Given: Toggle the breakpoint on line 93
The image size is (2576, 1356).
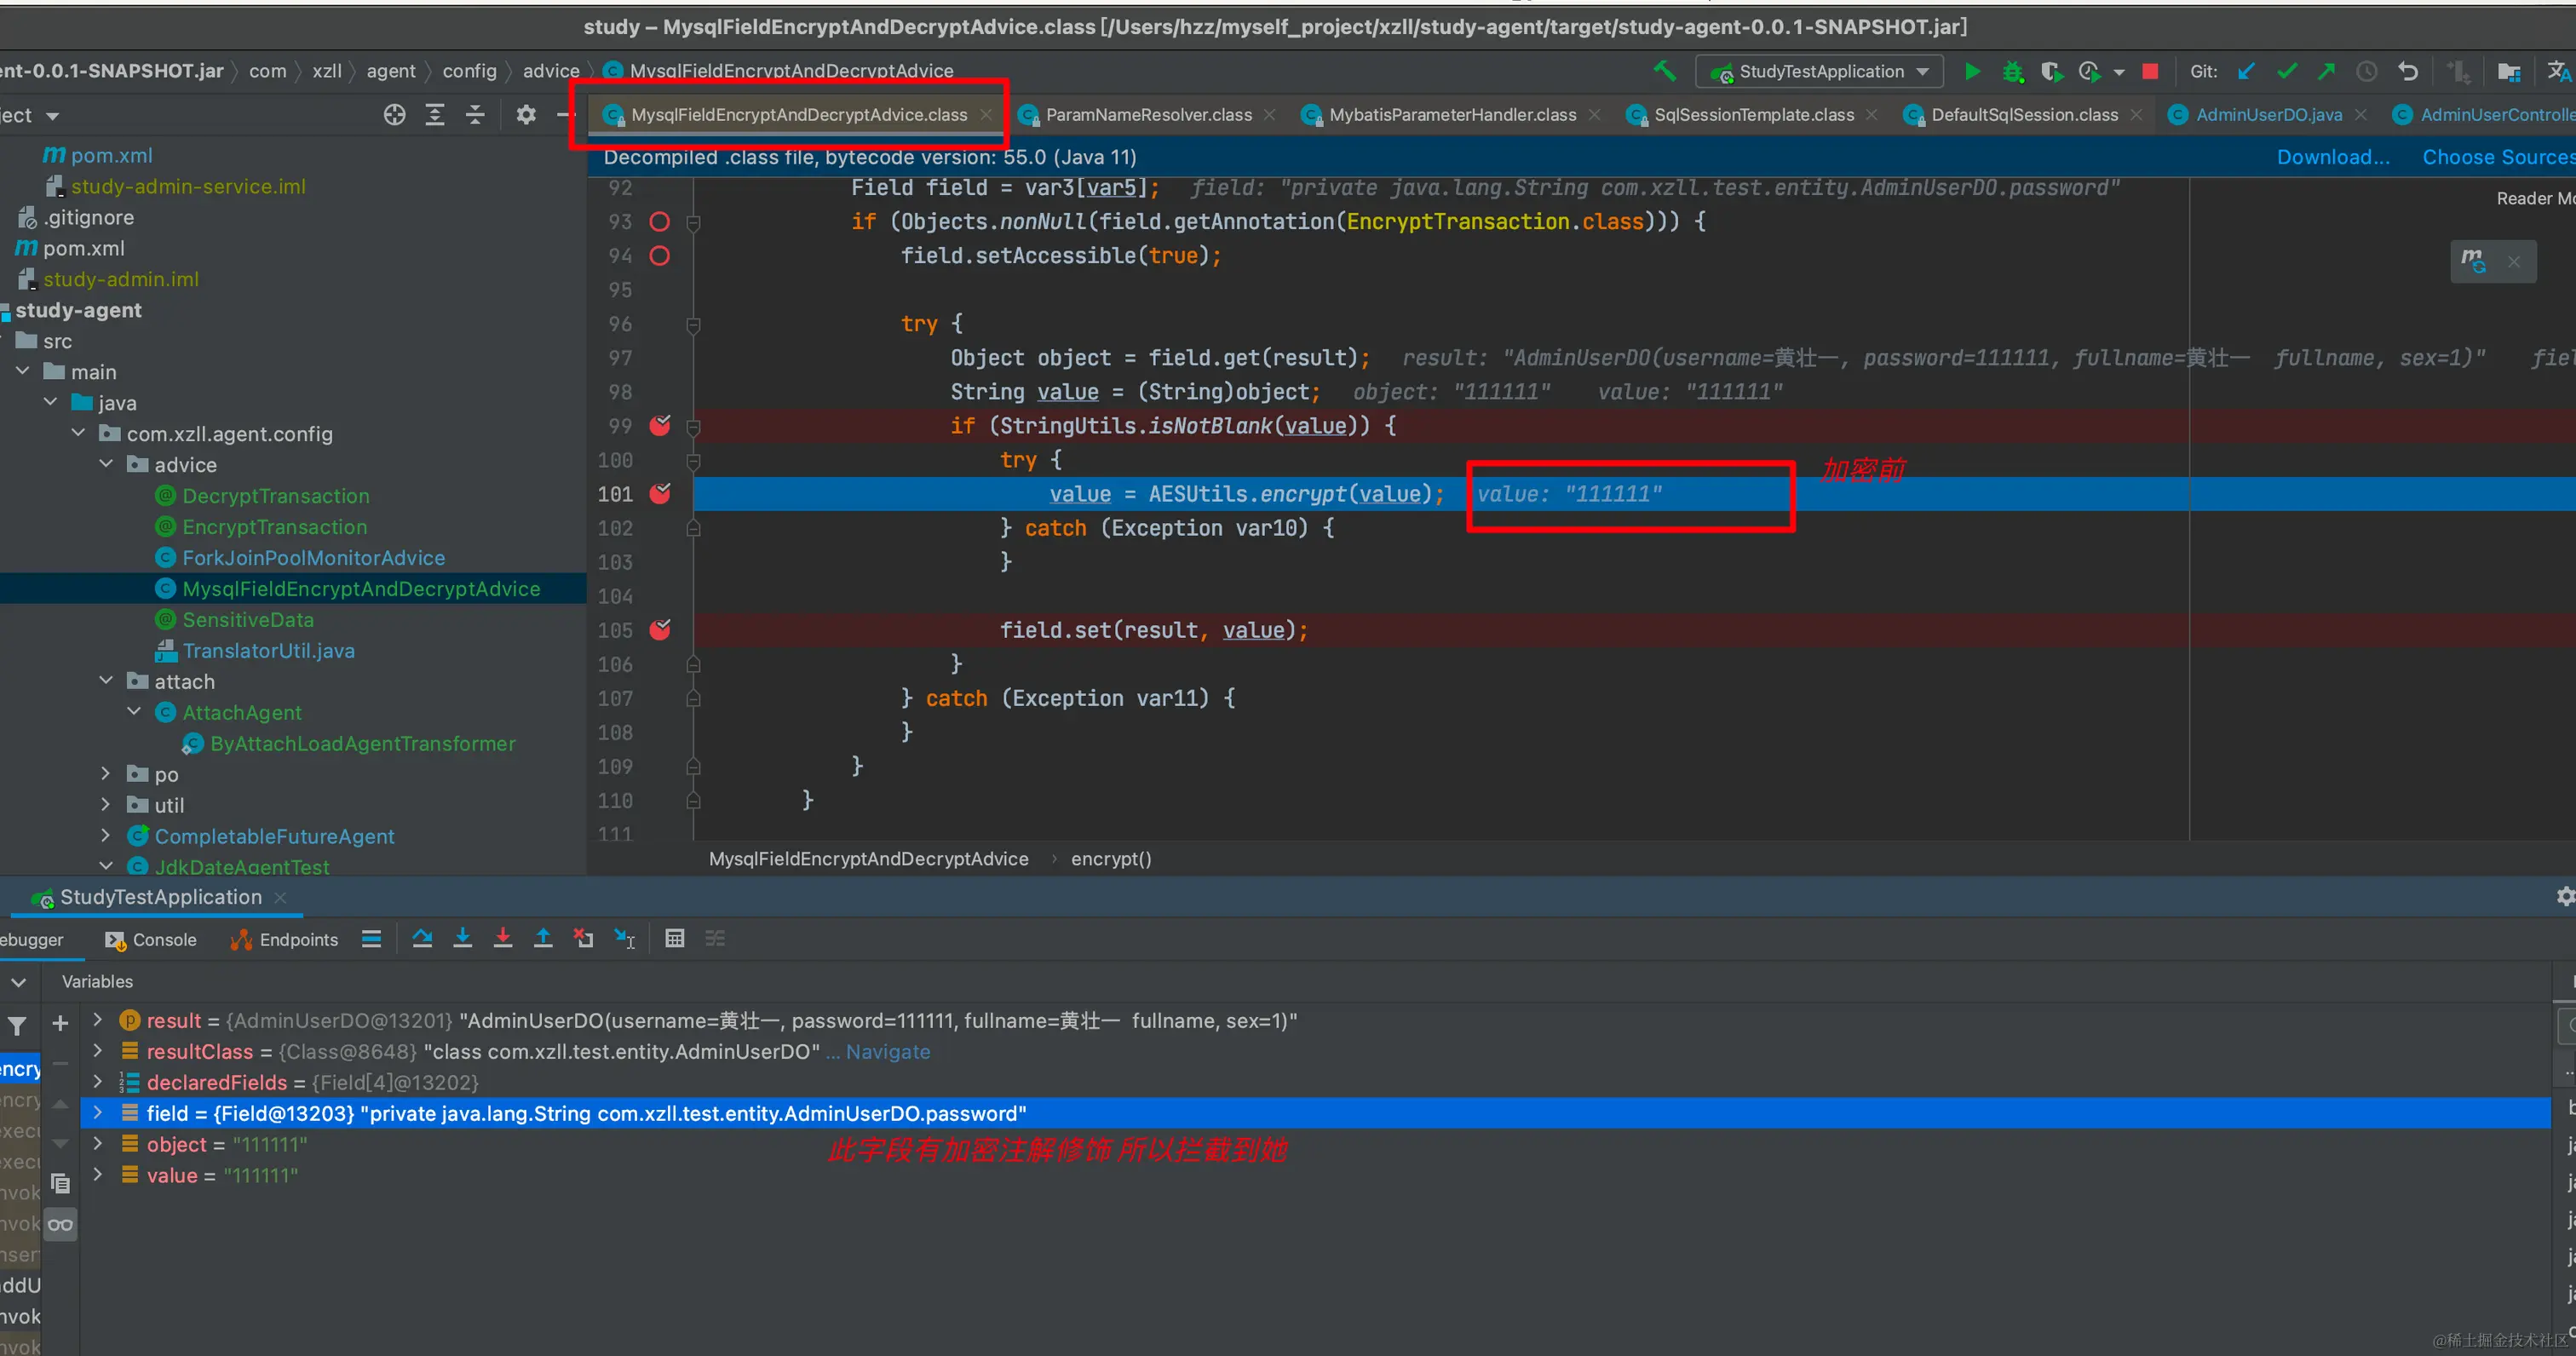Looking at the screenshot, I should (x=659, y=222).
